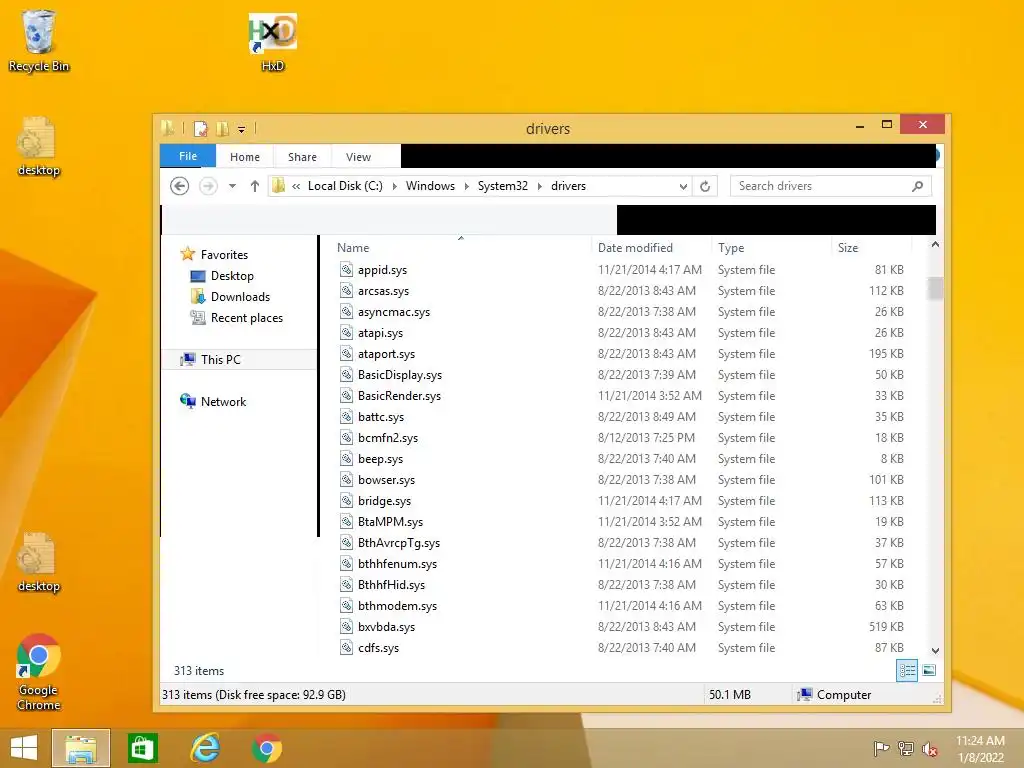This screenshot has width=1024, height=768.
Task: Click the New folder quick access icon
Action: 223,129
